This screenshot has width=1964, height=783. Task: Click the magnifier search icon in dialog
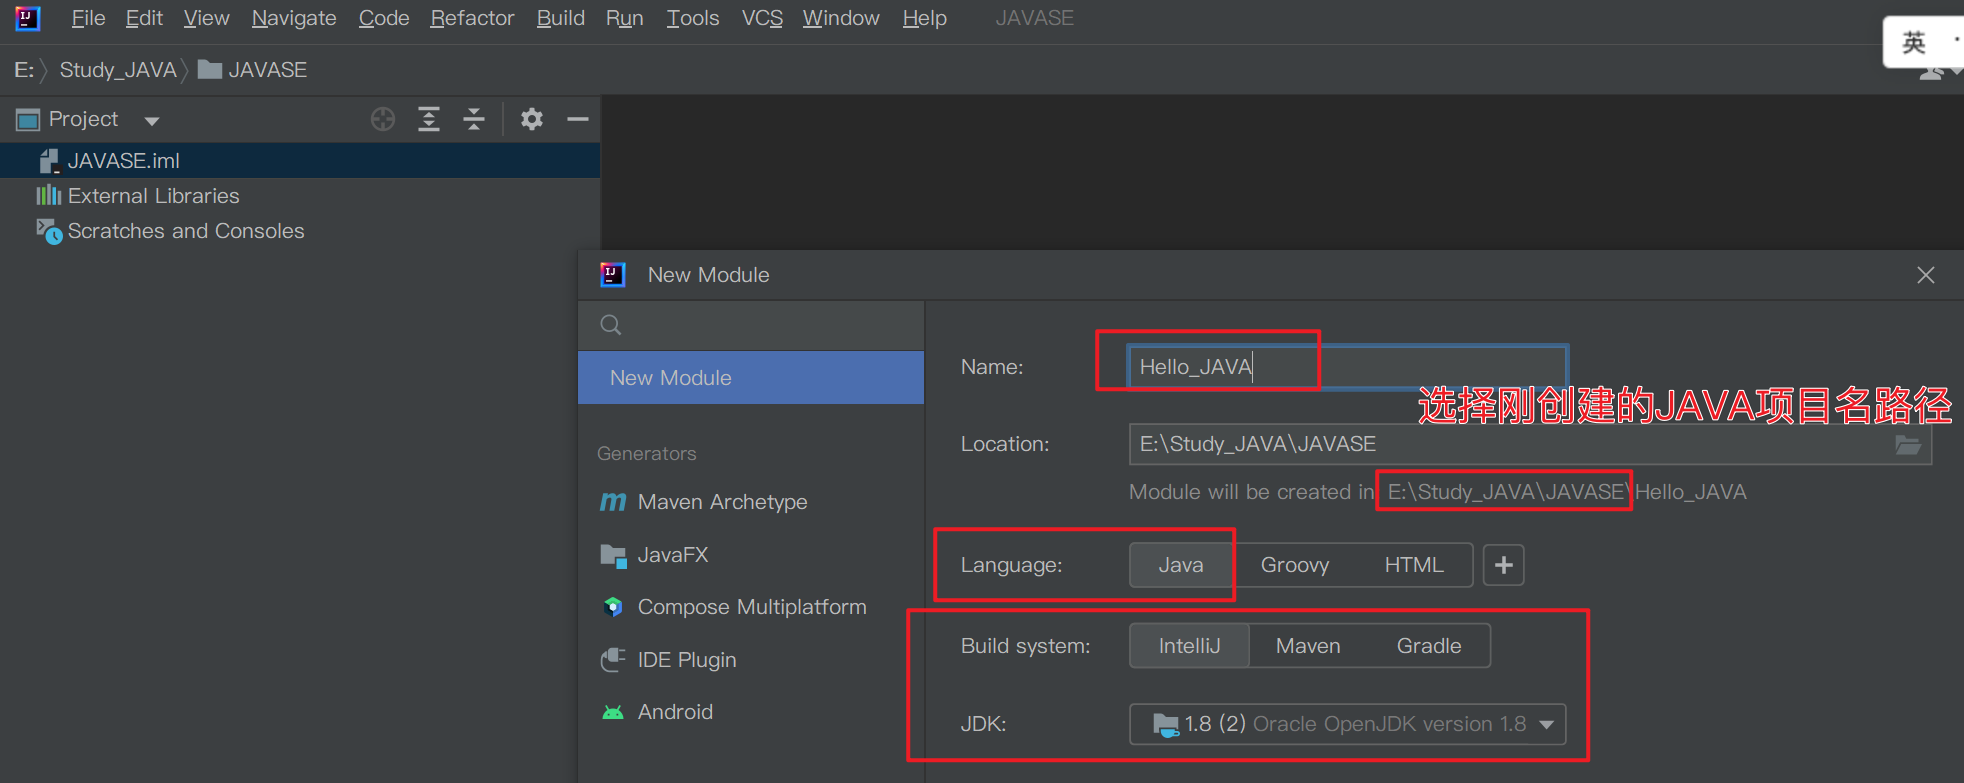(611, 325)
